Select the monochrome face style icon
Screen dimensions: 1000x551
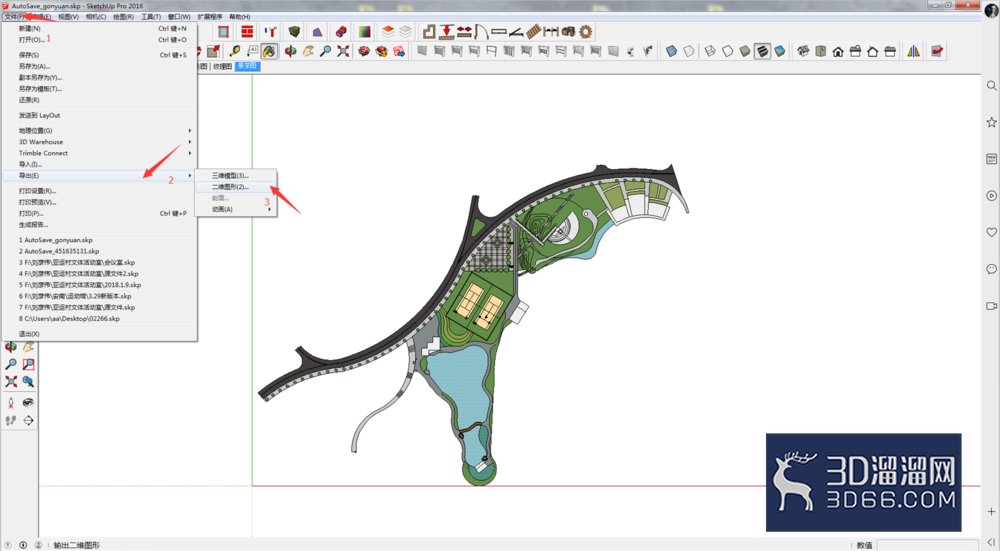[779, 51]
